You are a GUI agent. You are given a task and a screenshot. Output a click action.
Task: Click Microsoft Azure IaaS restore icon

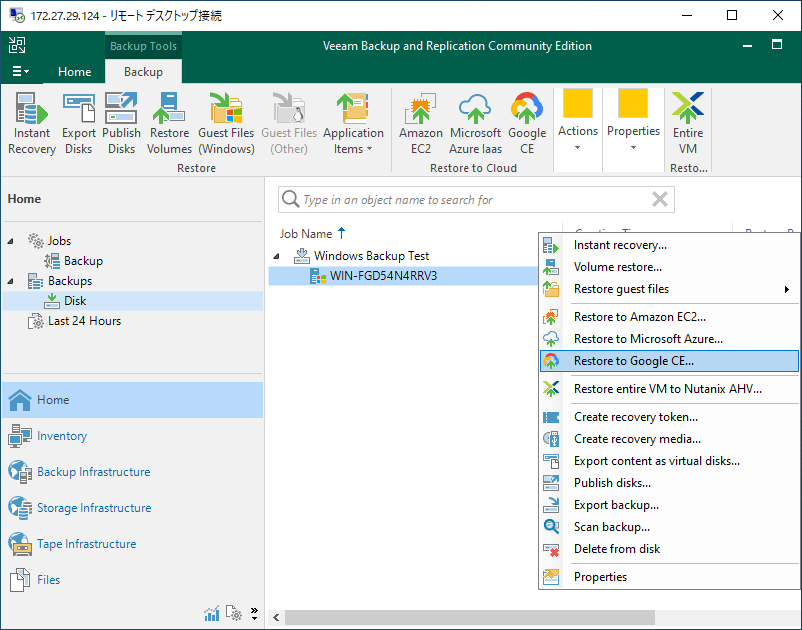click(x=475, y=123)
